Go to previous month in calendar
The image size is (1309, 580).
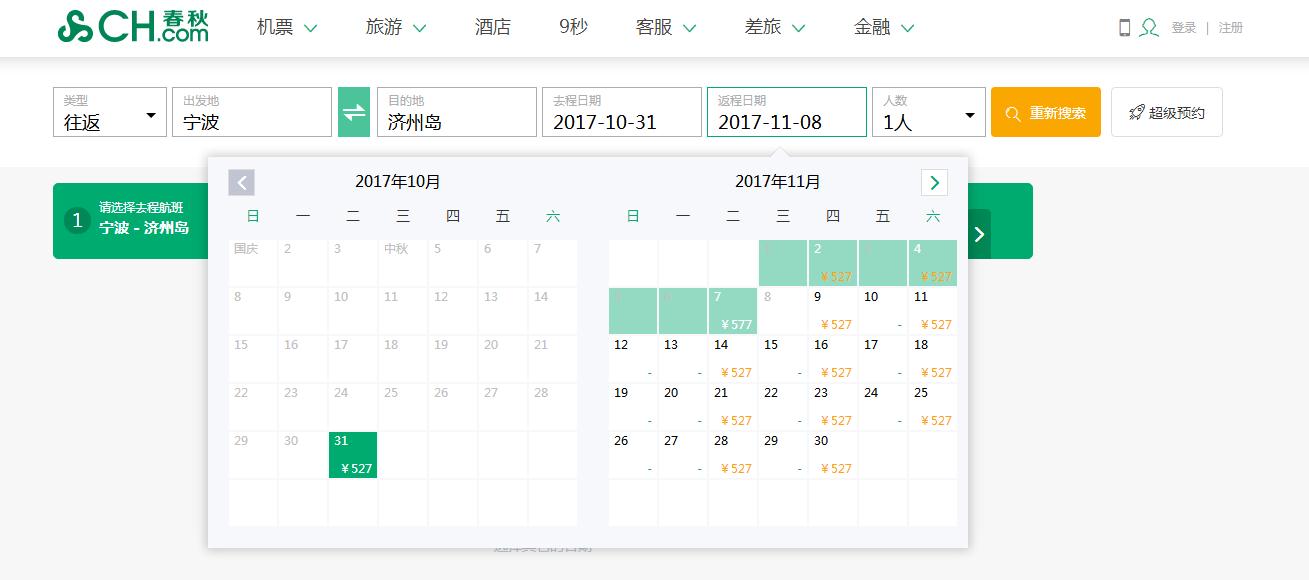241,182
